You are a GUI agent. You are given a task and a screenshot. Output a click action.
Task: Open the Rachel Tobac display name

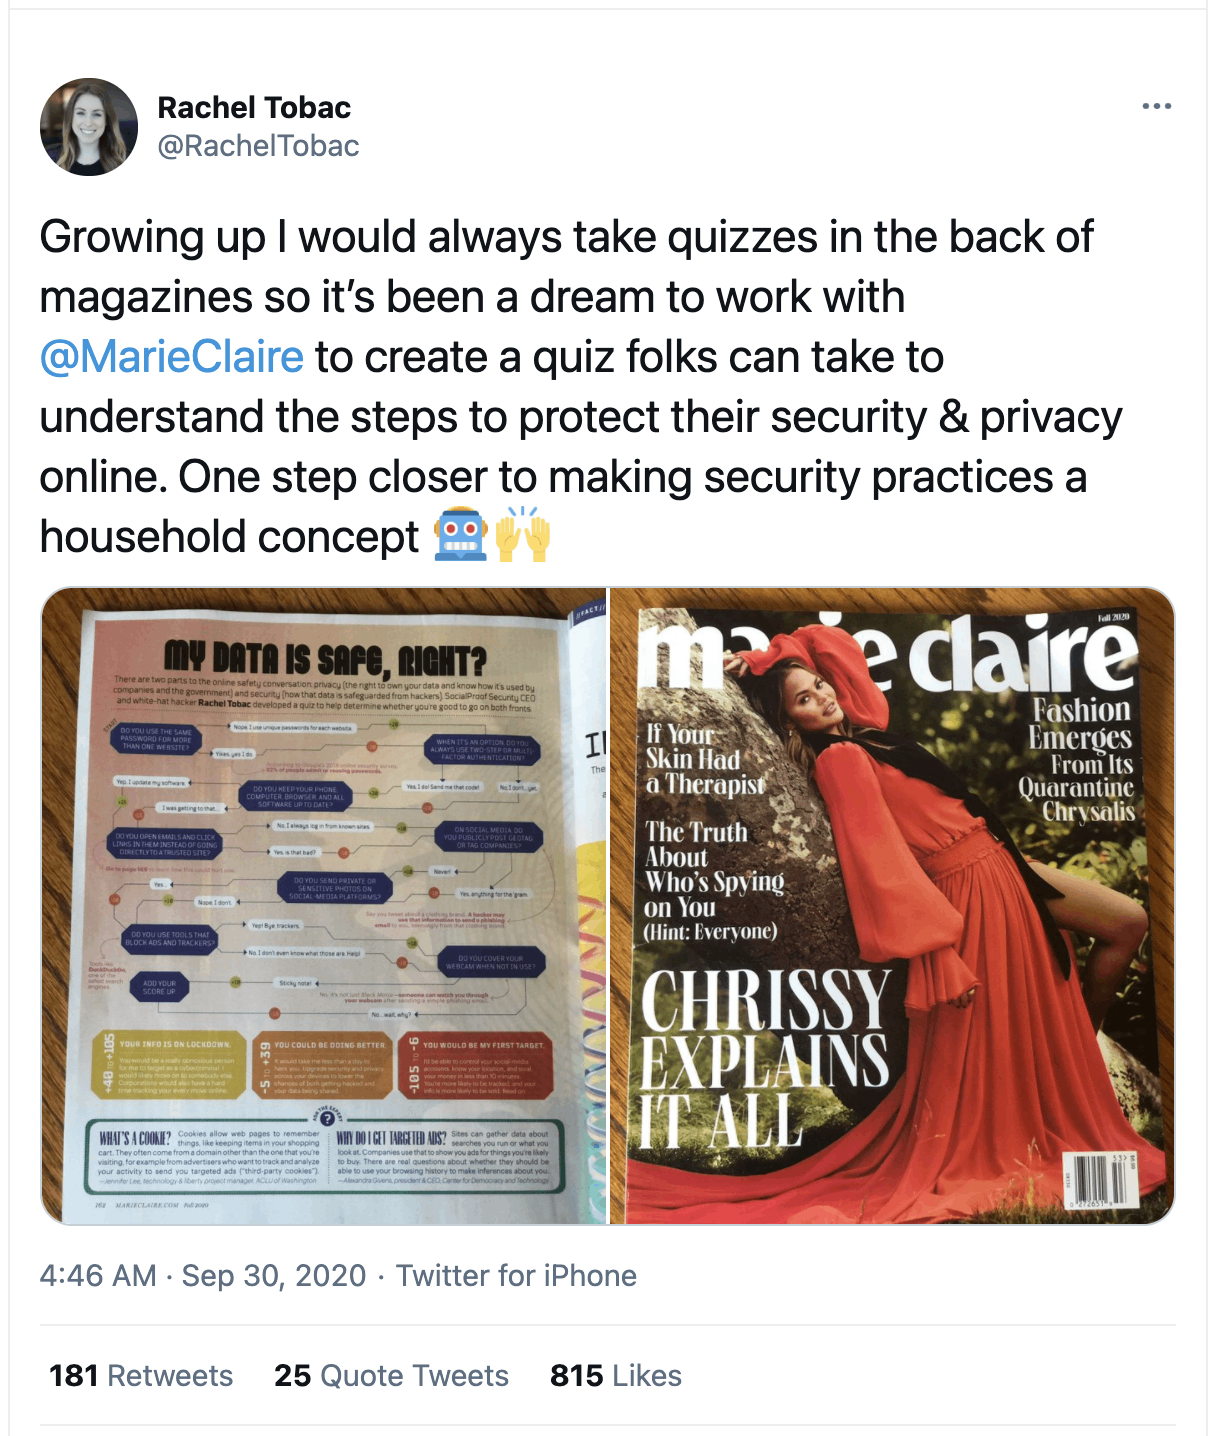[x=254, y=107]
